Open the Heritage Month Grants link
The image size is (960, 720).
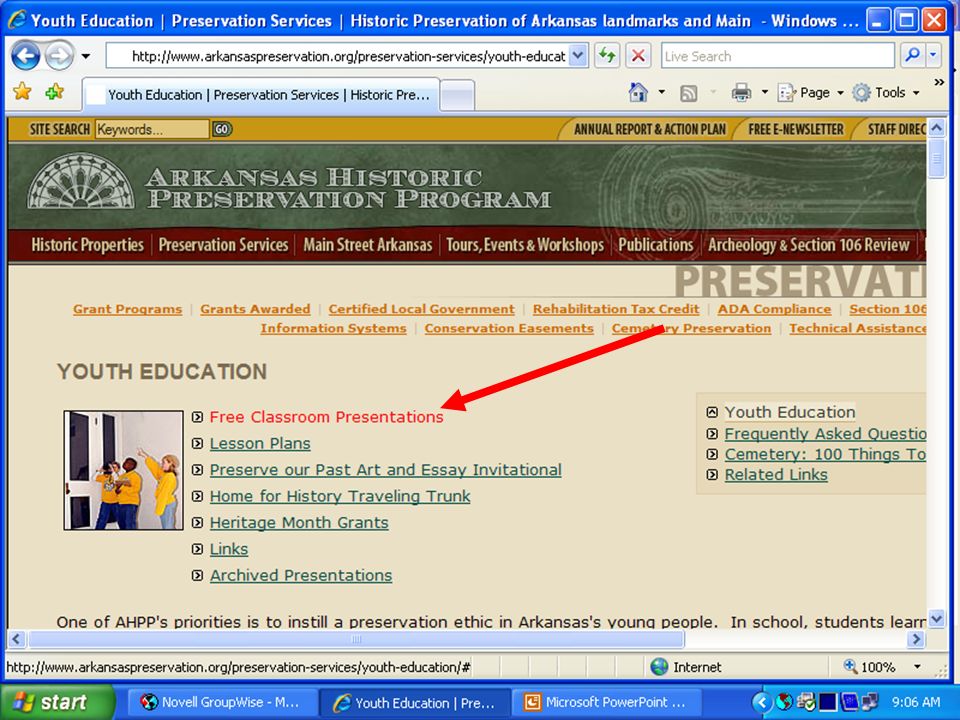tap(299, 522)
